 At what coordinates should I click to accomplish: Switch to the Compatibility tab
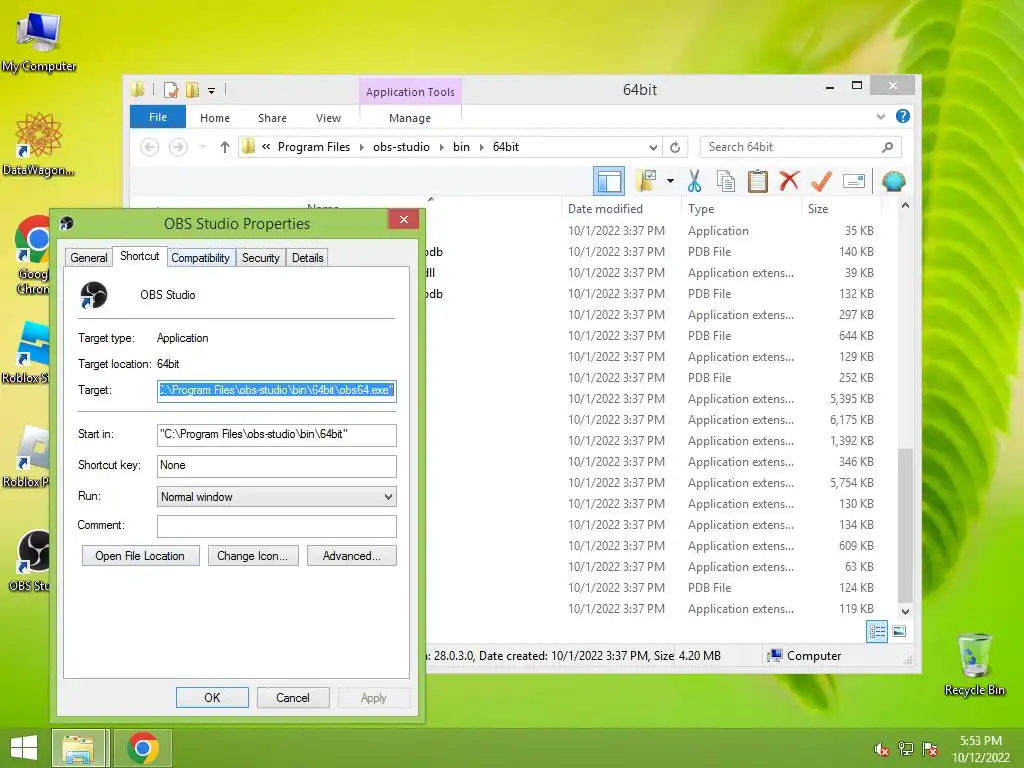[200, 258]
